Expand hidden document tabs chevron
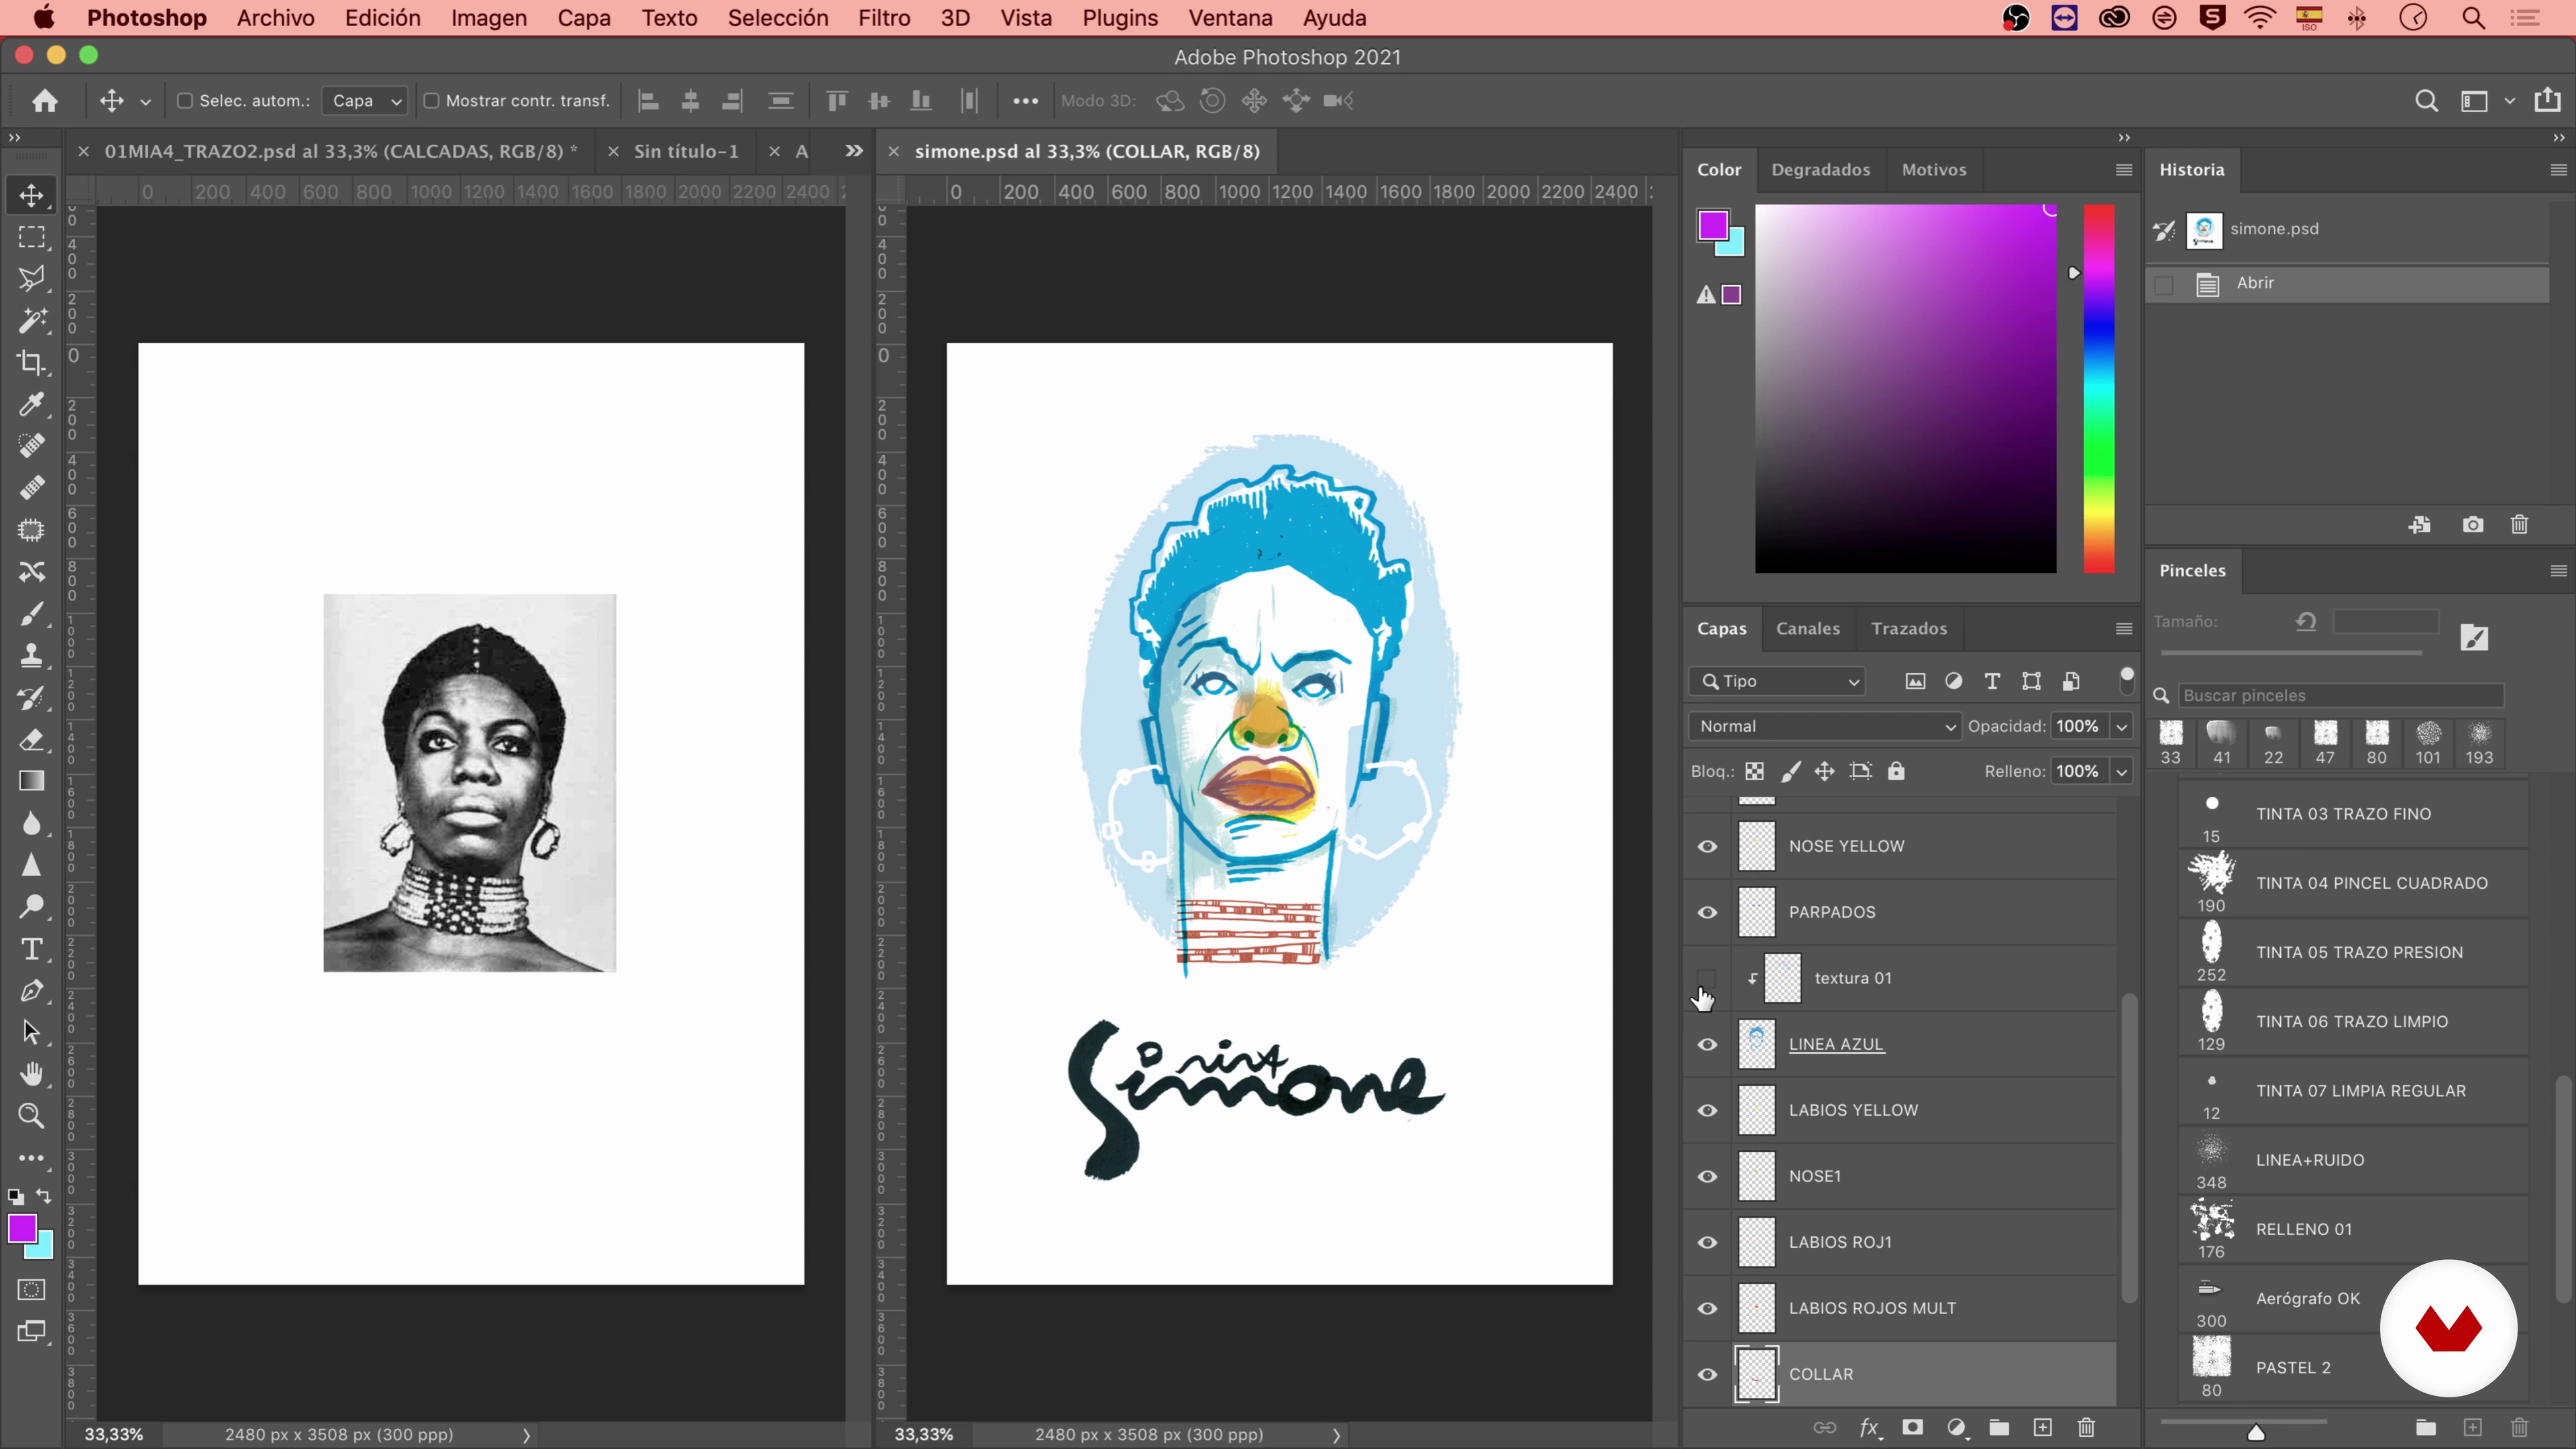The width and height of the screenshot is (2576, 1449). [x=853, y=151]
